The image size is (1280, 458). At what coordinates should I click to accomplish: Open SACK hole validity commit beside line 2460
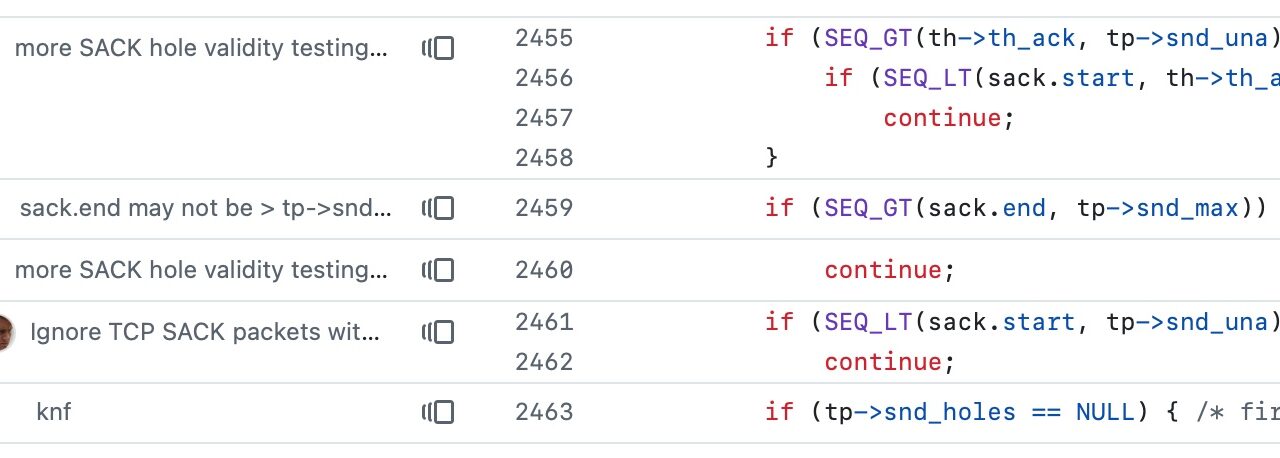201,270
